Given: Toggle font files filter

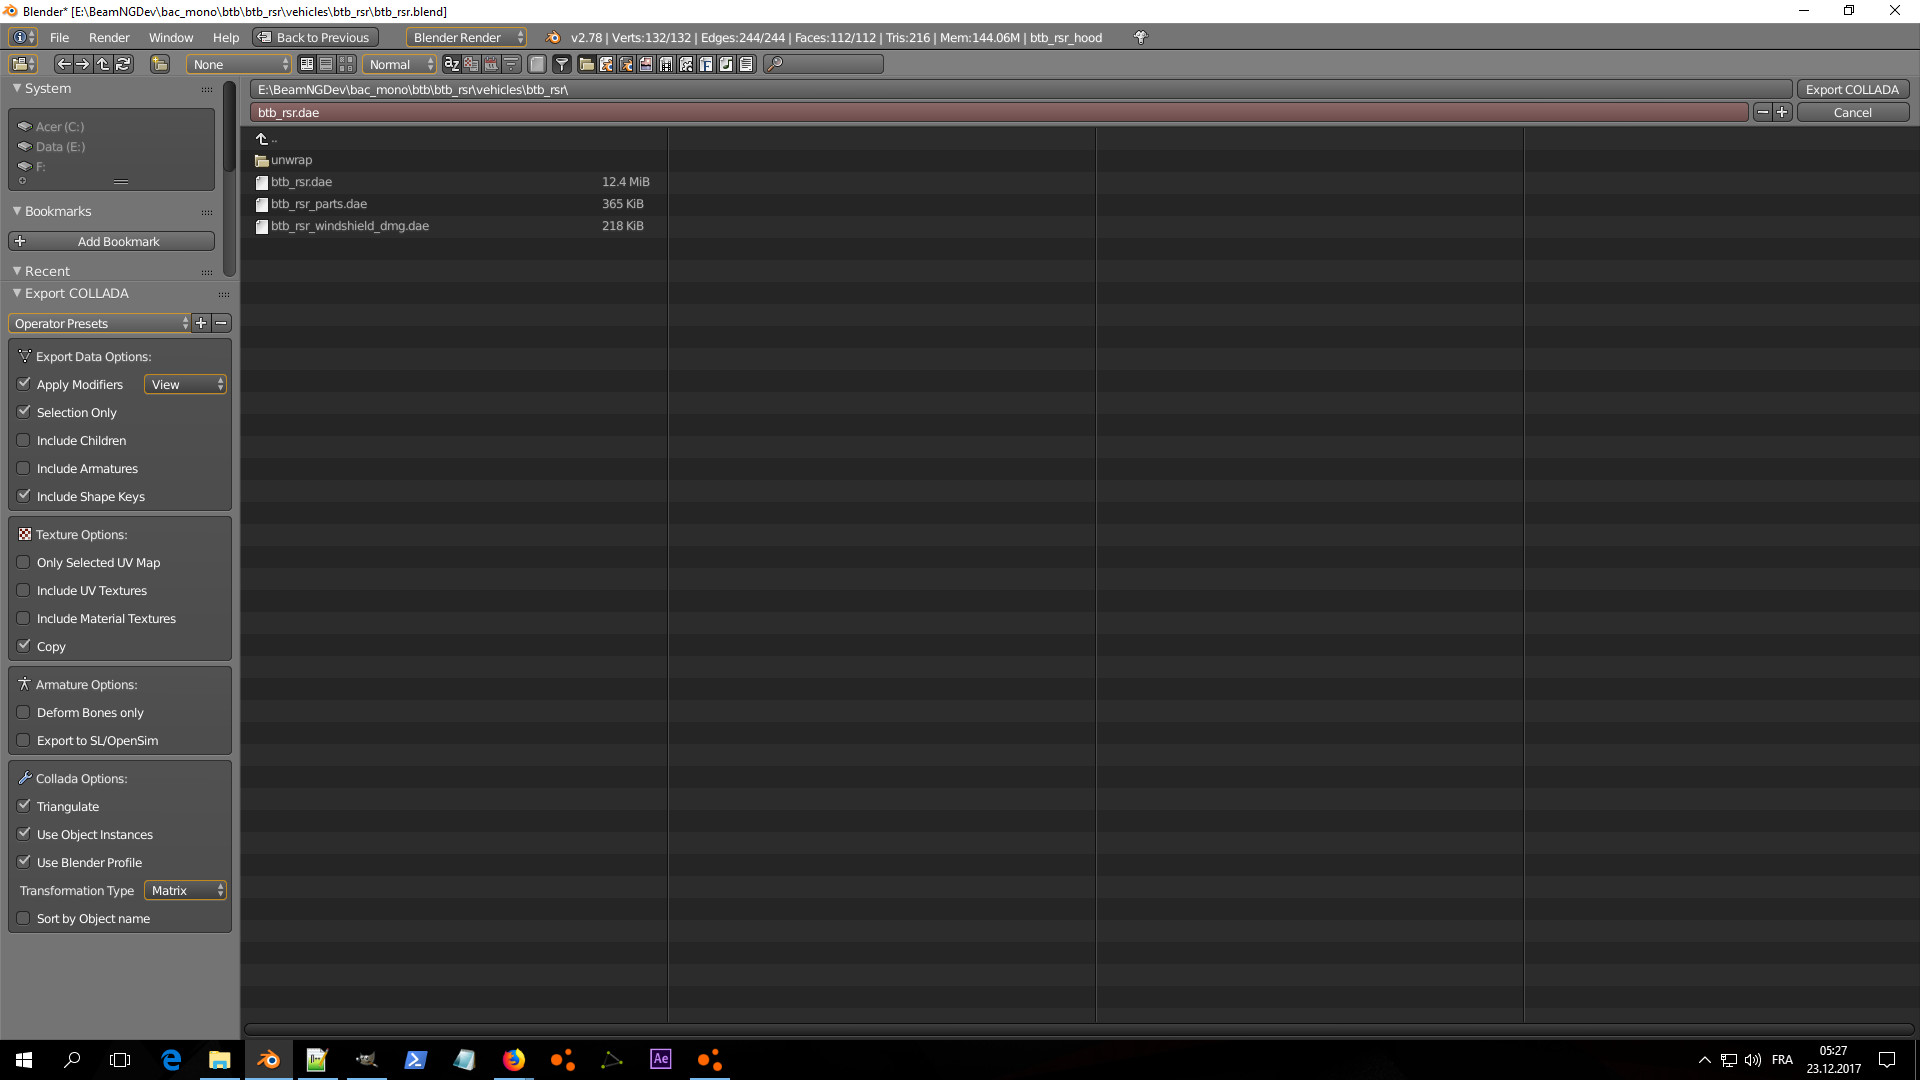Looking at the screenshot, I should coord(706,64).
